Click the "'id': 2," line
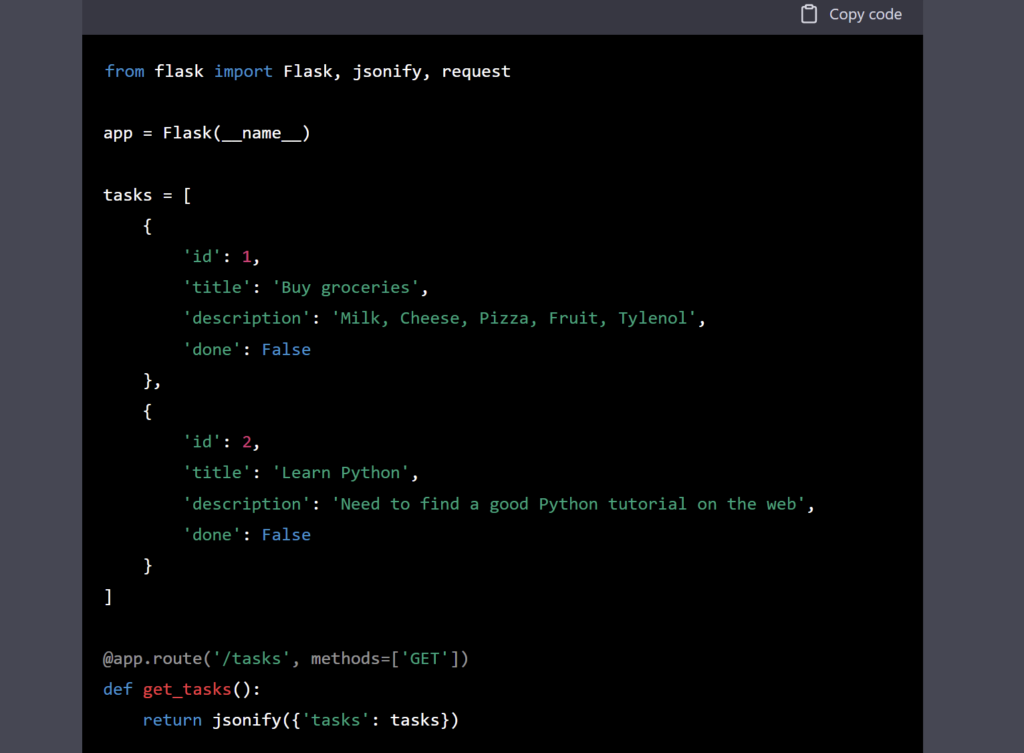 click(x=221, y=442)
